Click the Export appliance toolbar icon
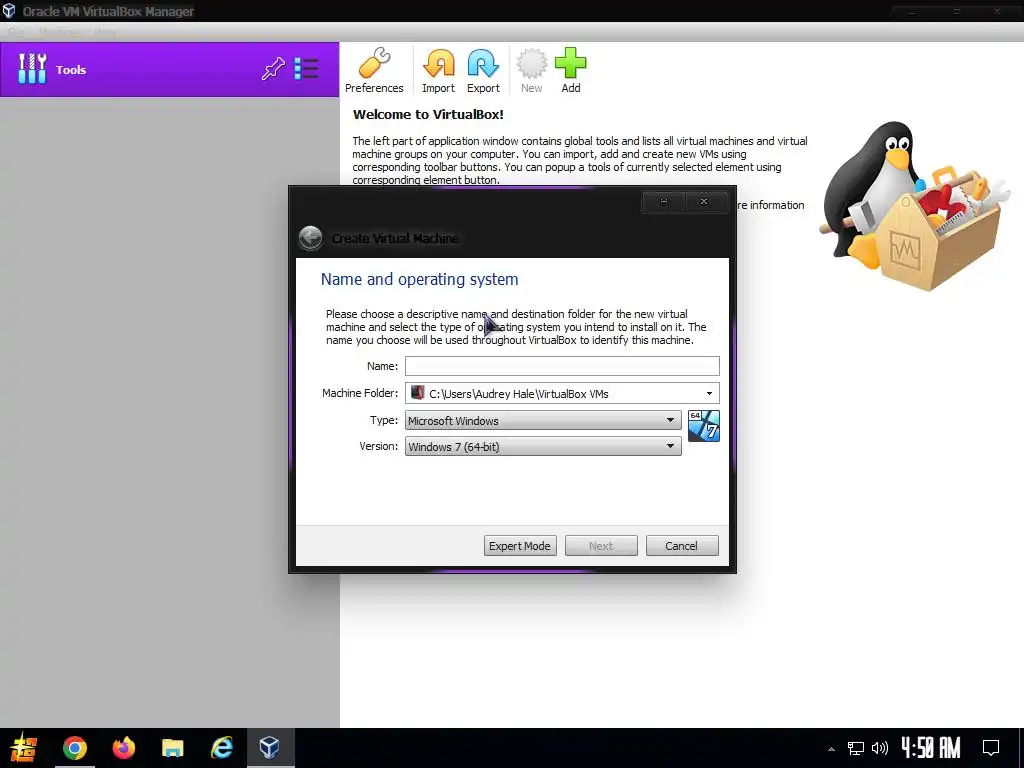 coord(483,71)
